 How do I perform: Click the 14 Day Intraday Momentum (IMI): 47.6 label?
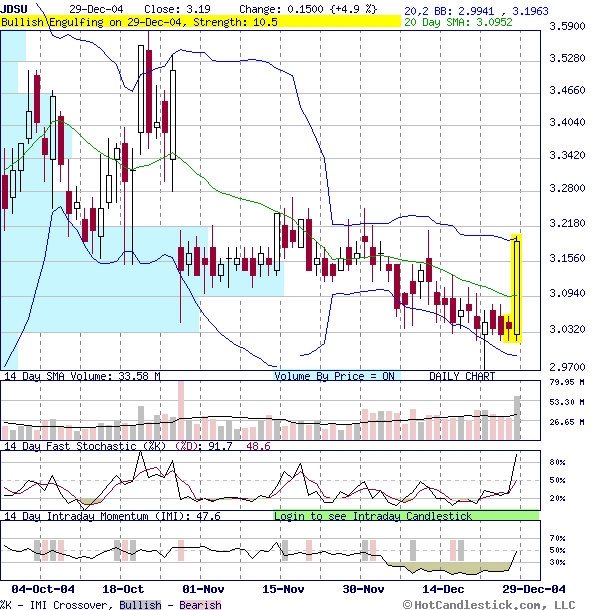[x=112, y=516]
